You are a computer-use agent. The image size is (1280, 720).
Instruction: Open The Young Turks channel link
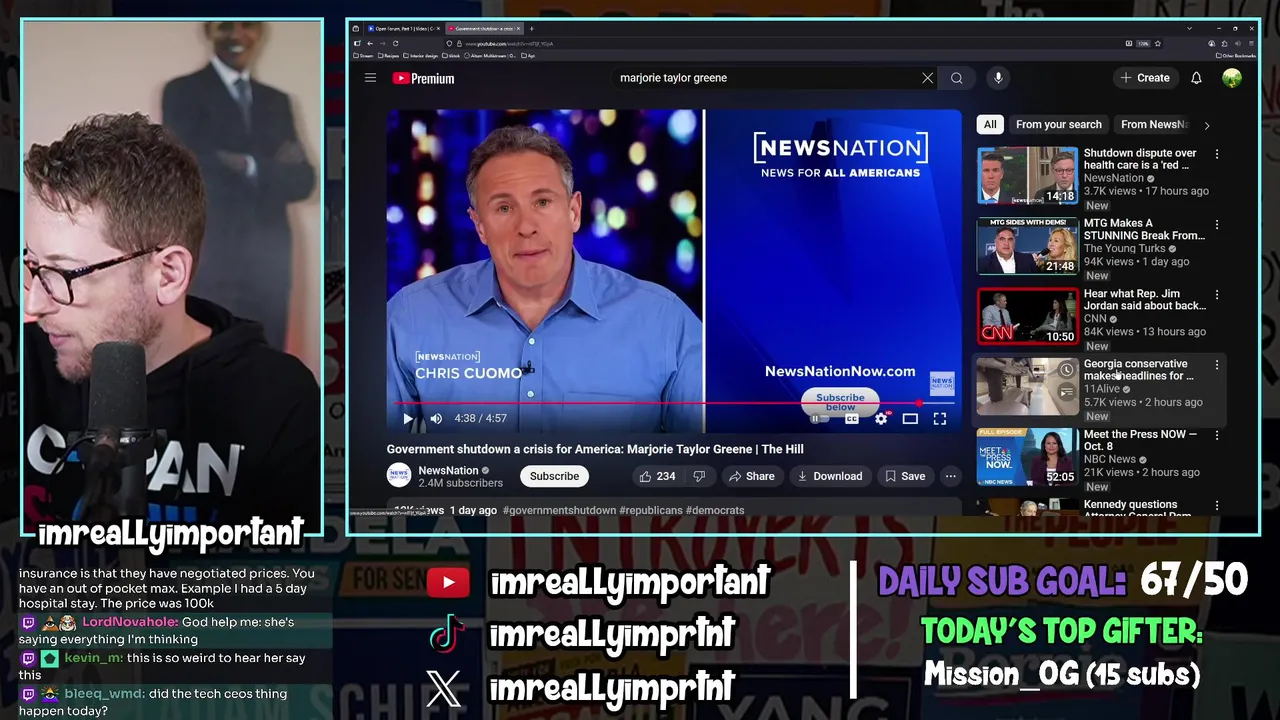tap(1124, 248)
